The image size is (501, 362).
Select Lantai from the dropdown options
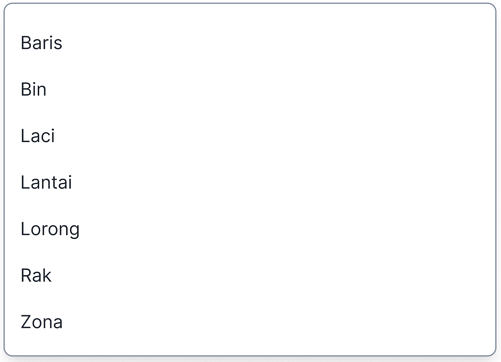[250, 182]
